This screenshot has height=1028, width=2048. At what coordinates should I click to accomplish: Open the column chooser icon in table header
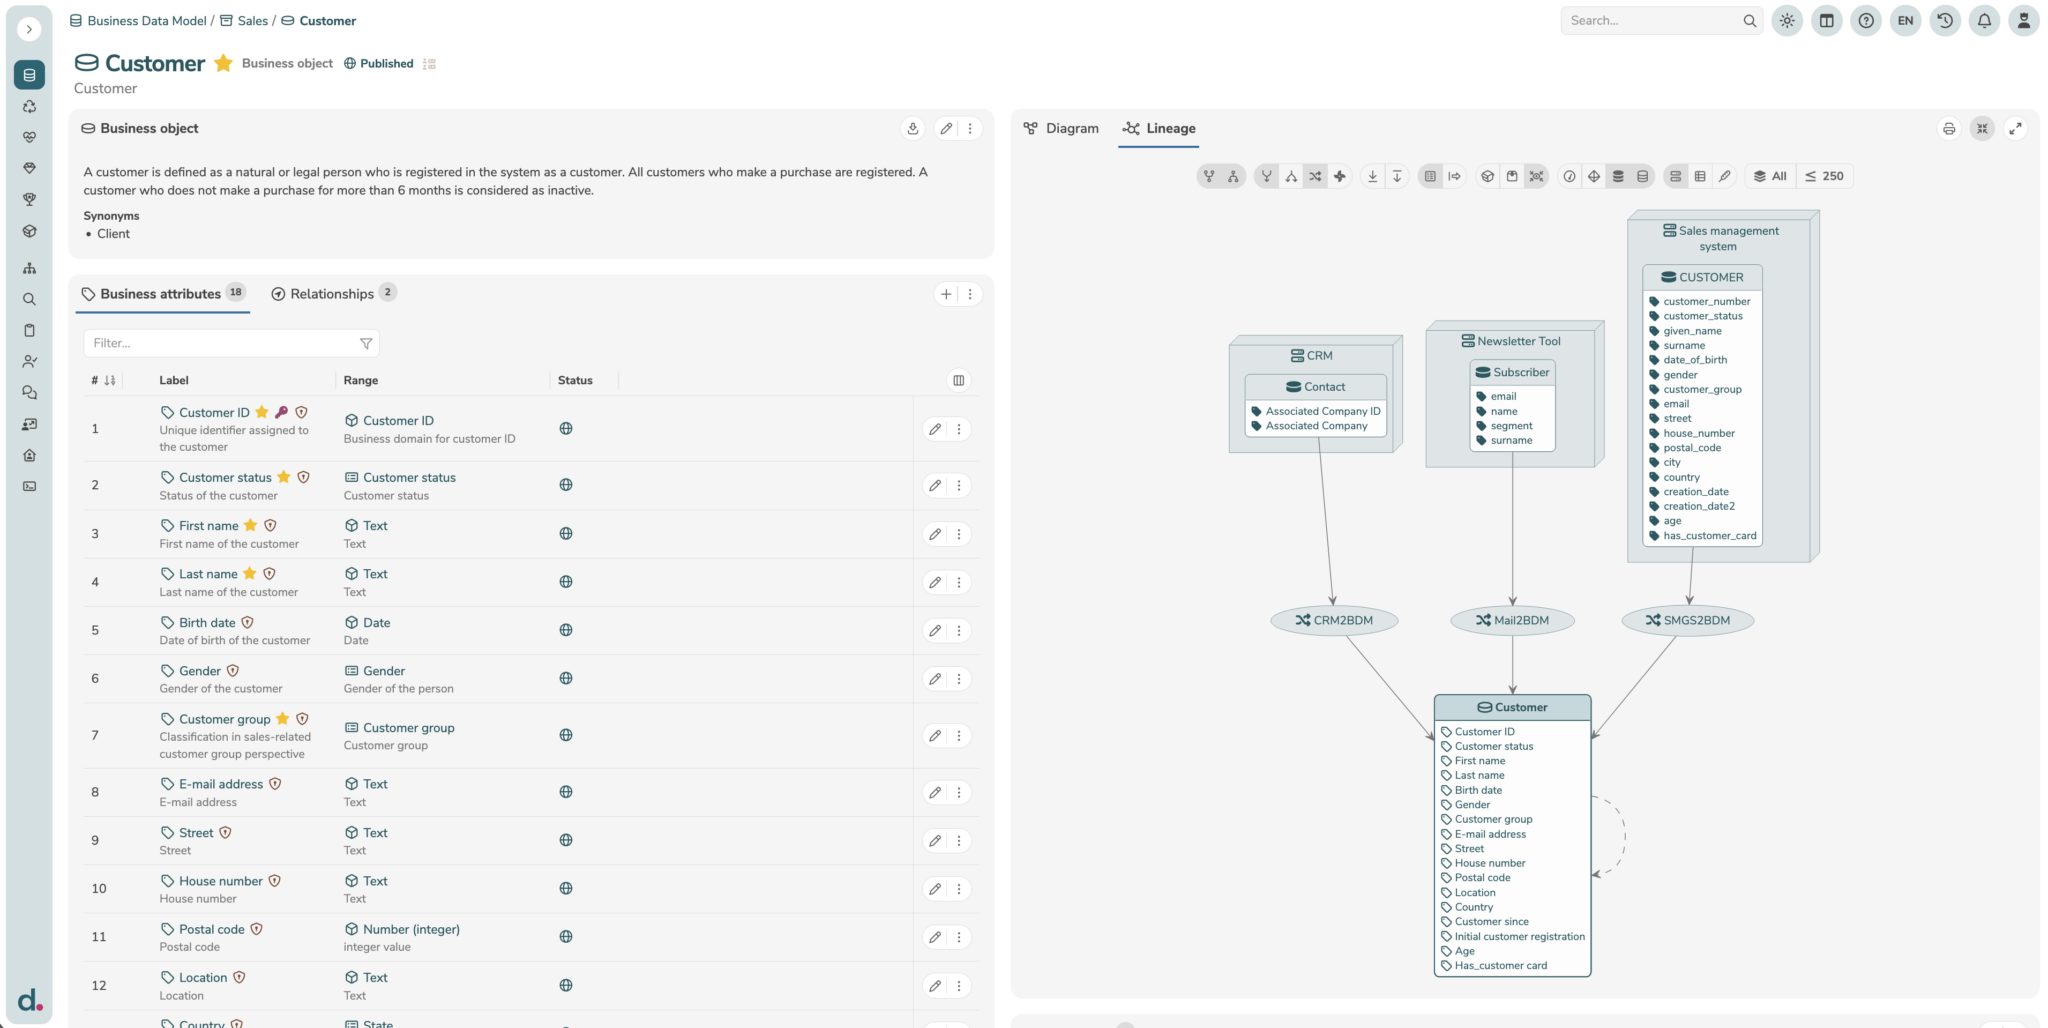[958, 381]
